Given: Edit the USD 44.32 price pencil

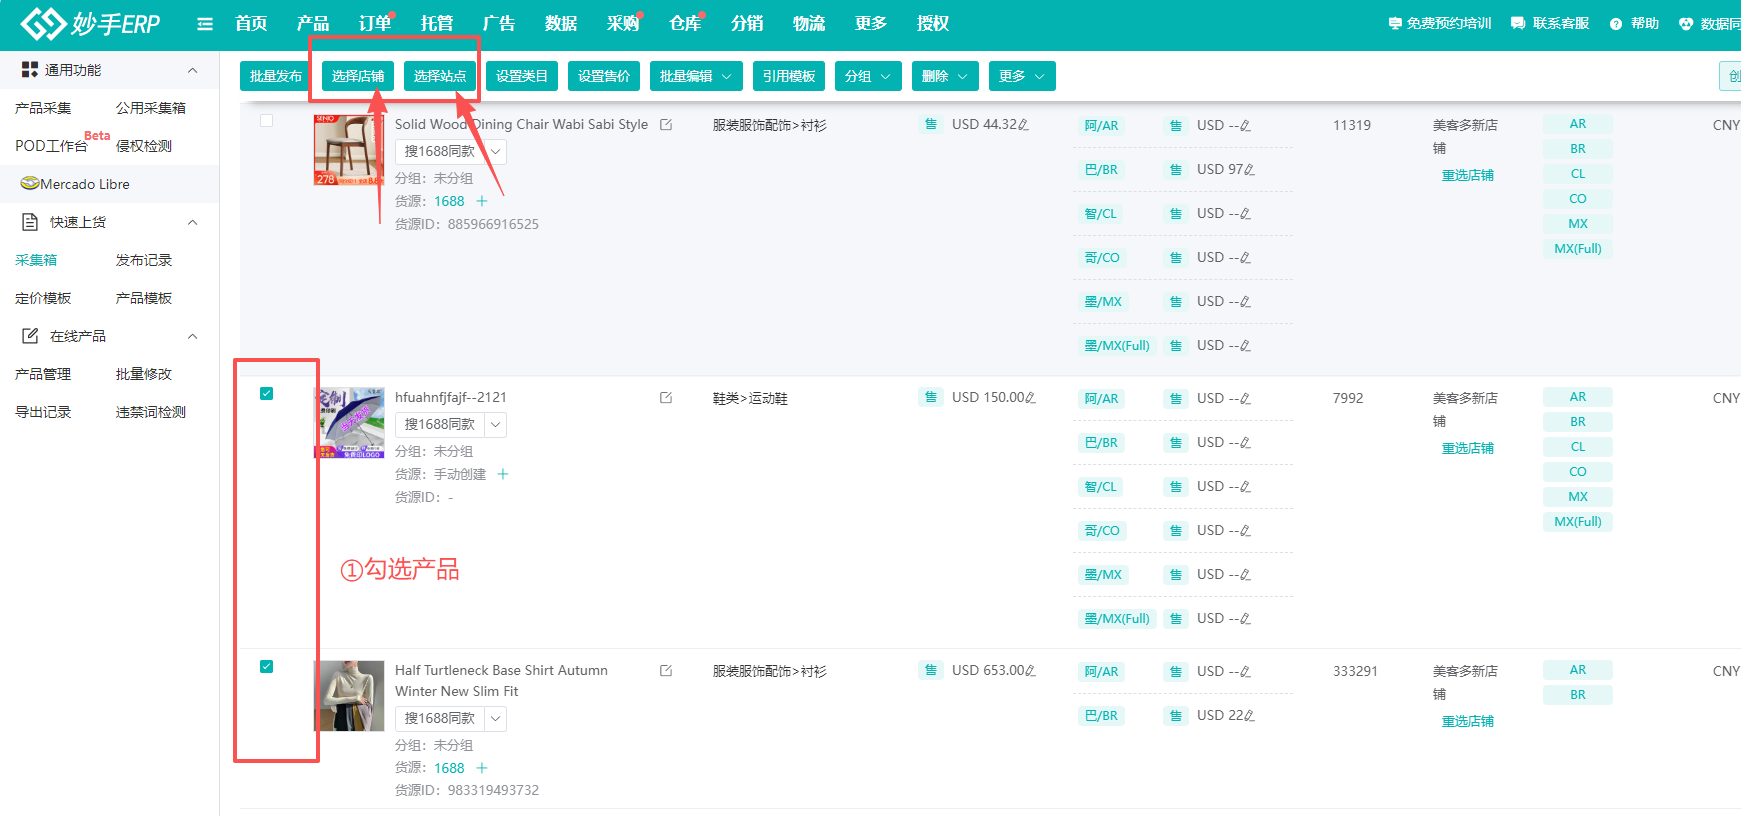Looking at the screenshot, I should click(x=1023, y=125).
